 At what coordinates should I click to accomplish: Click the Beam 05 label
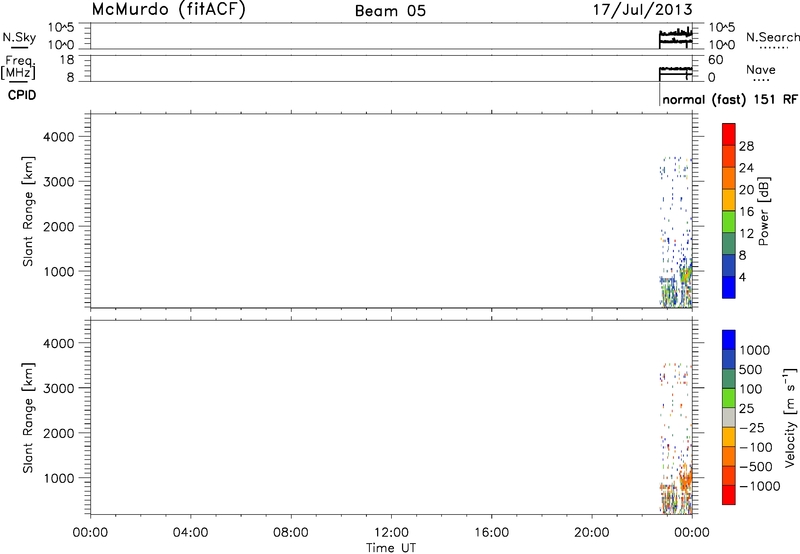coord(390,11)
